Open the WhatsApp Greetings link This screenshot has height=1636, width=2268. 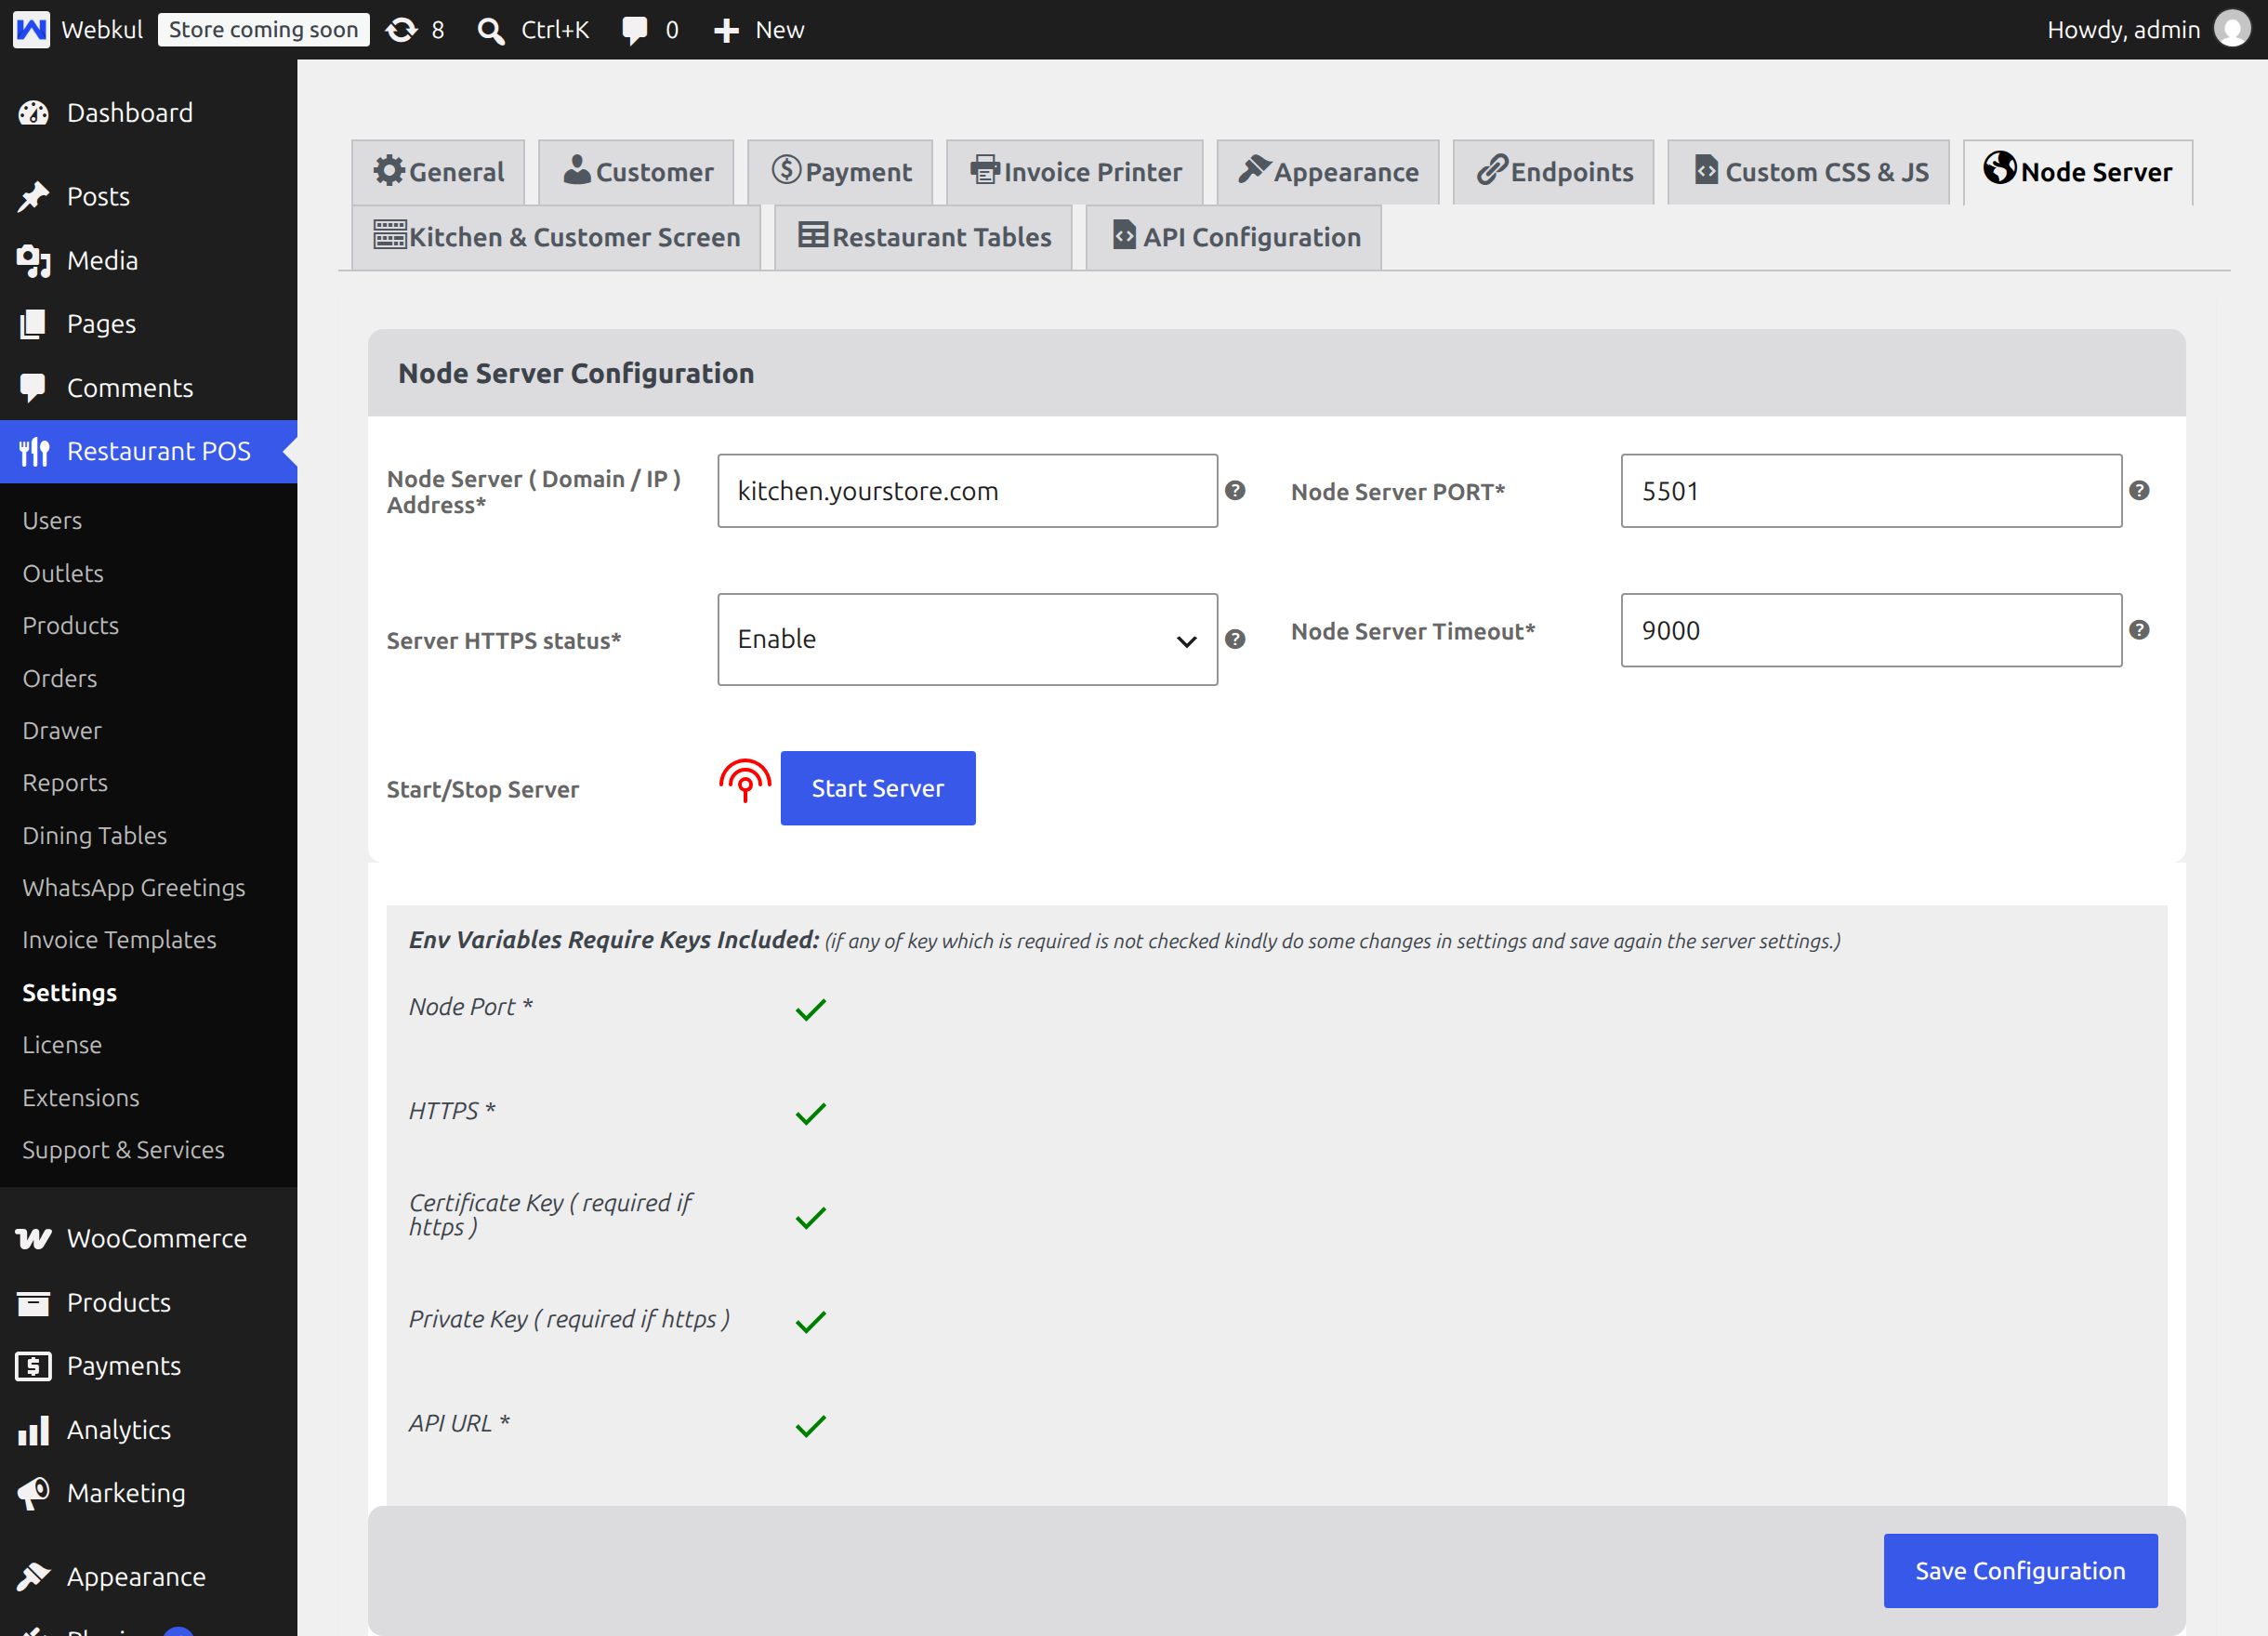point(134,888)
